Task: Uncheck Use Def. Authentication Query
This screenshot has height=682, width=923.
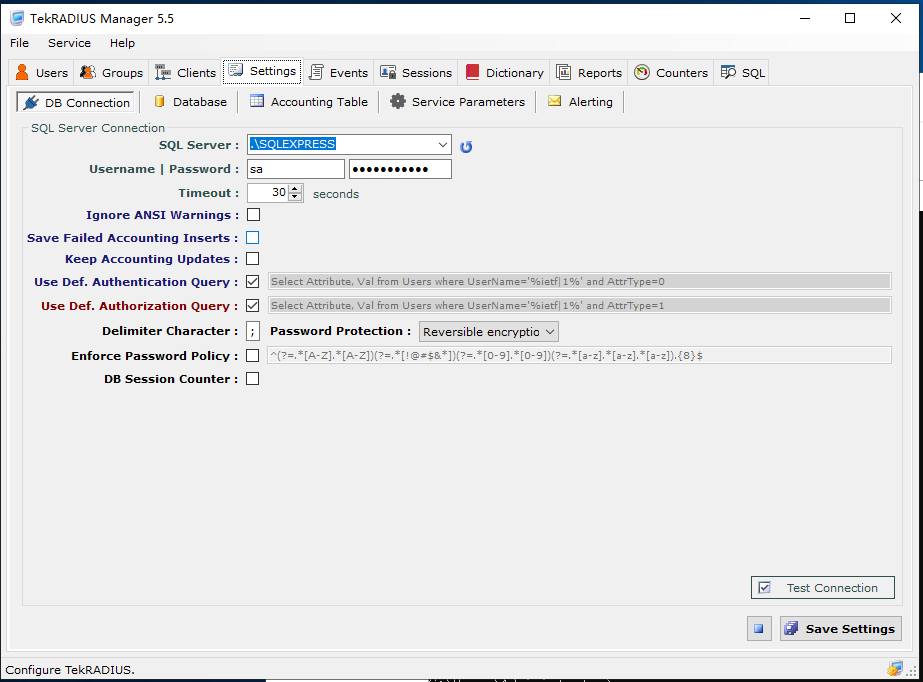Action: [253, 282]
